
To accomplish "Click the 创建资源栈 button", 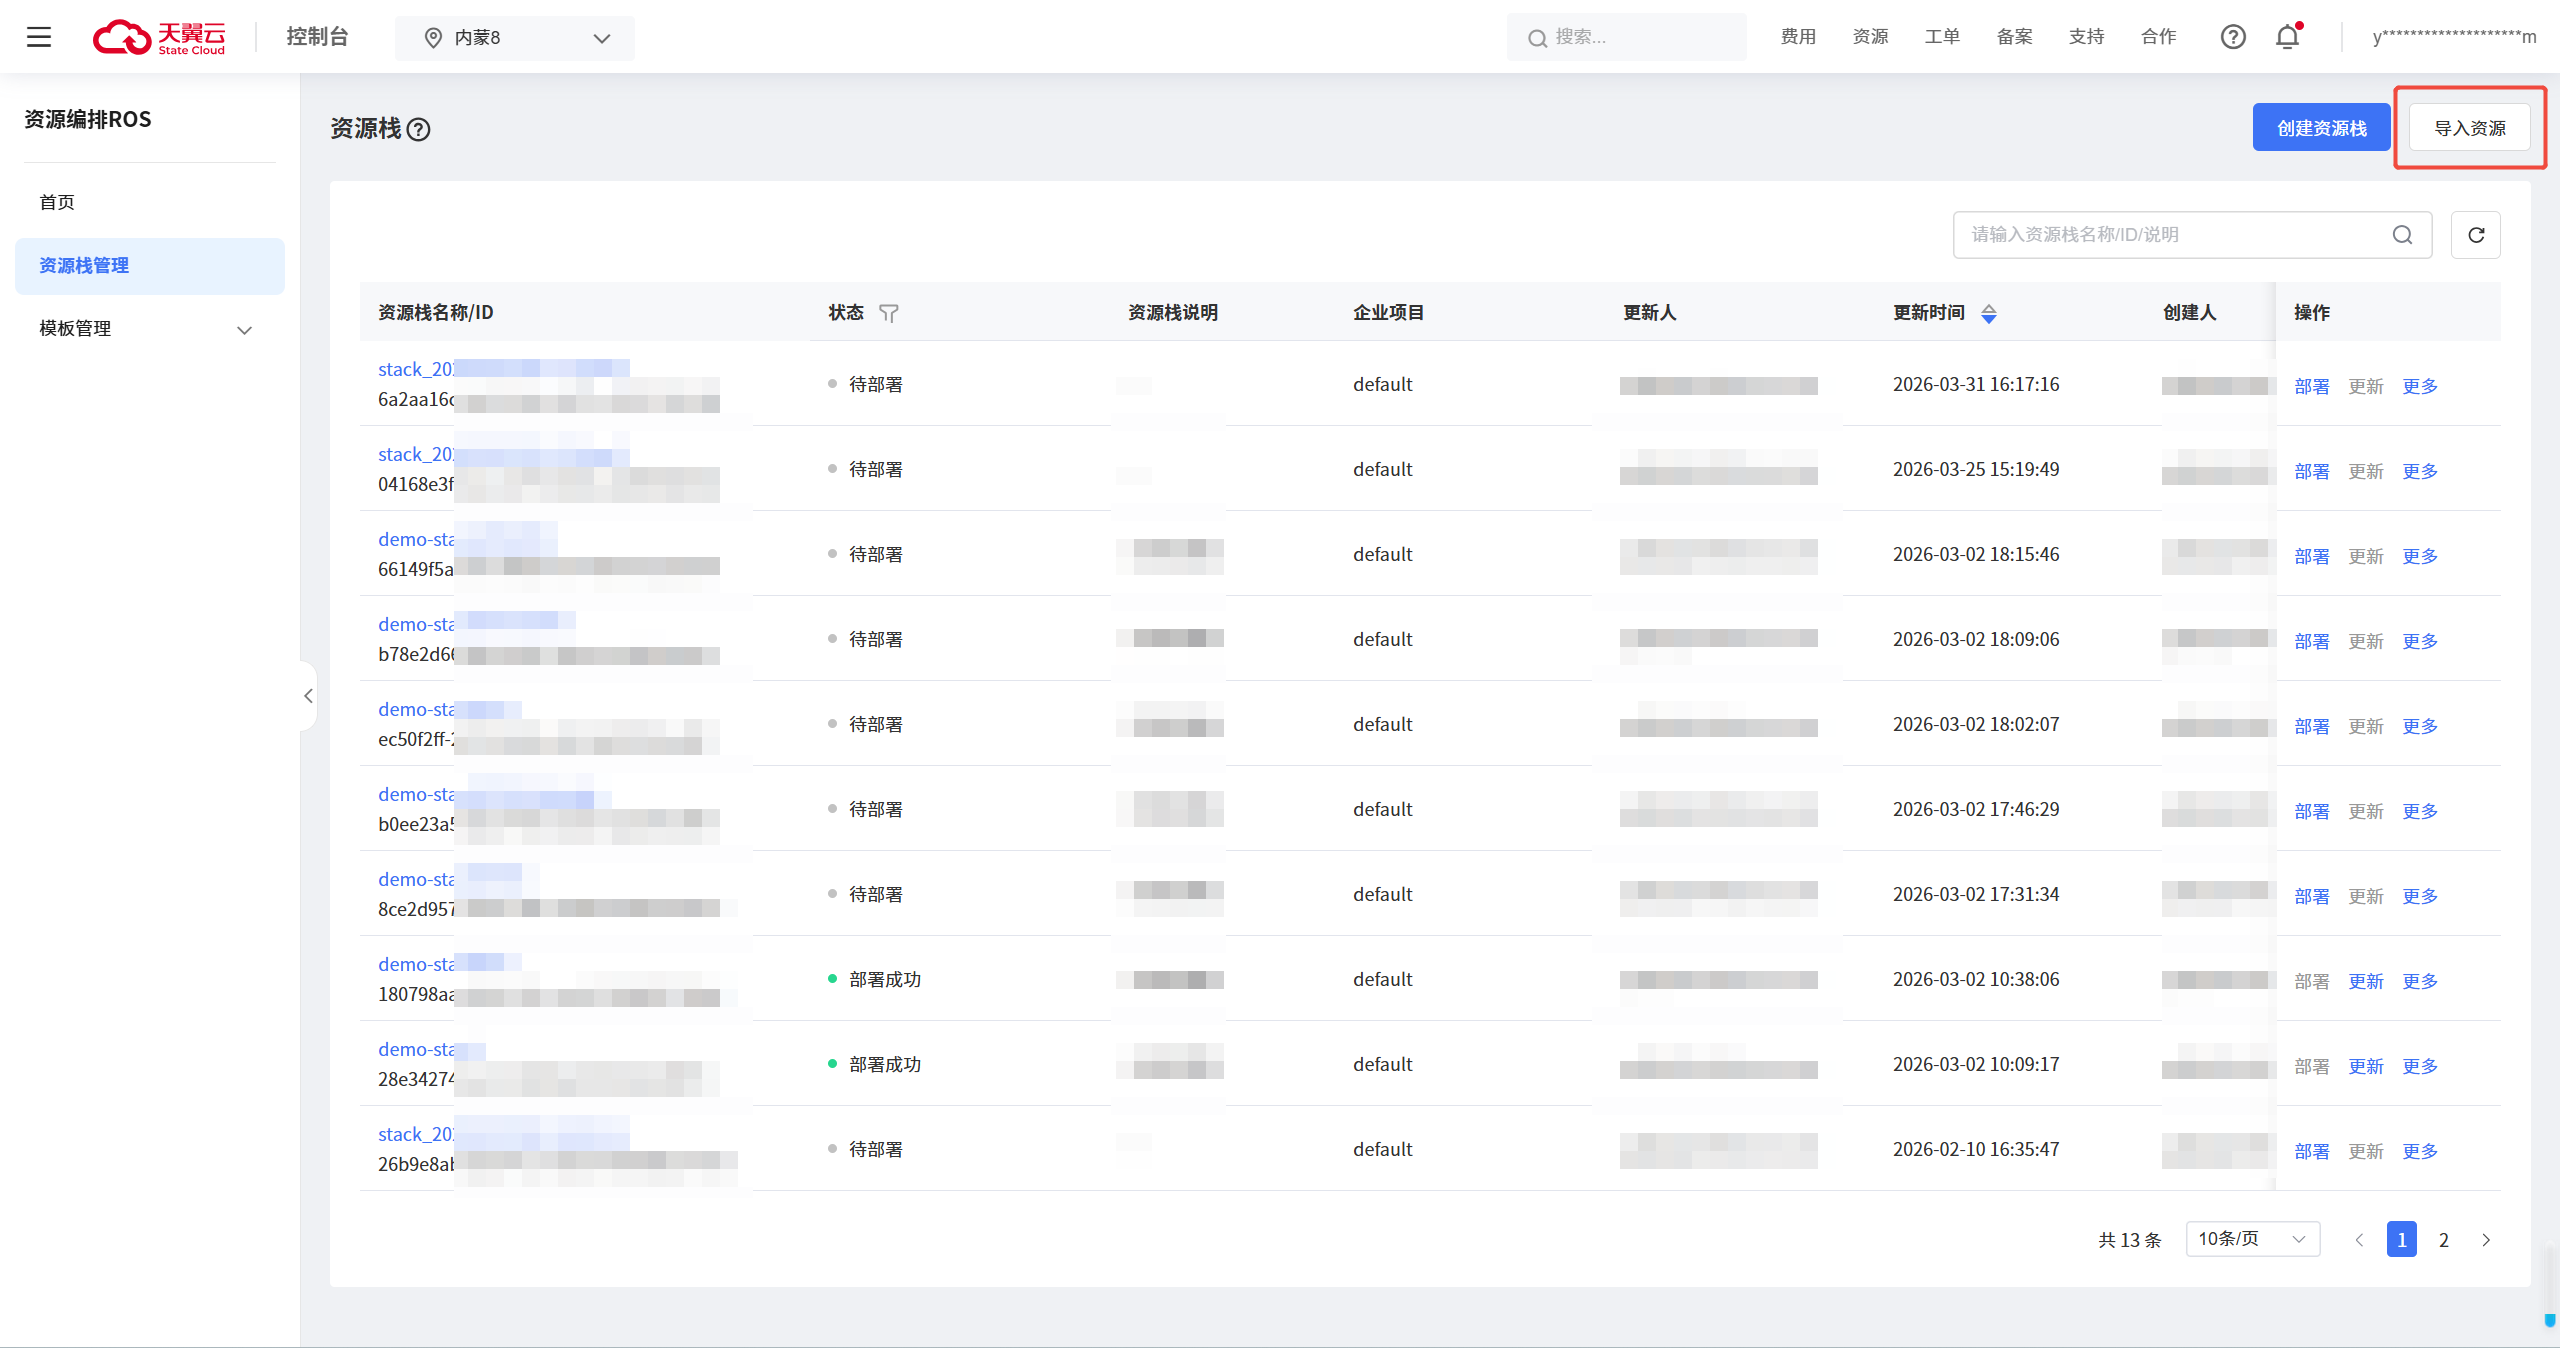I will coord(2321,128).
